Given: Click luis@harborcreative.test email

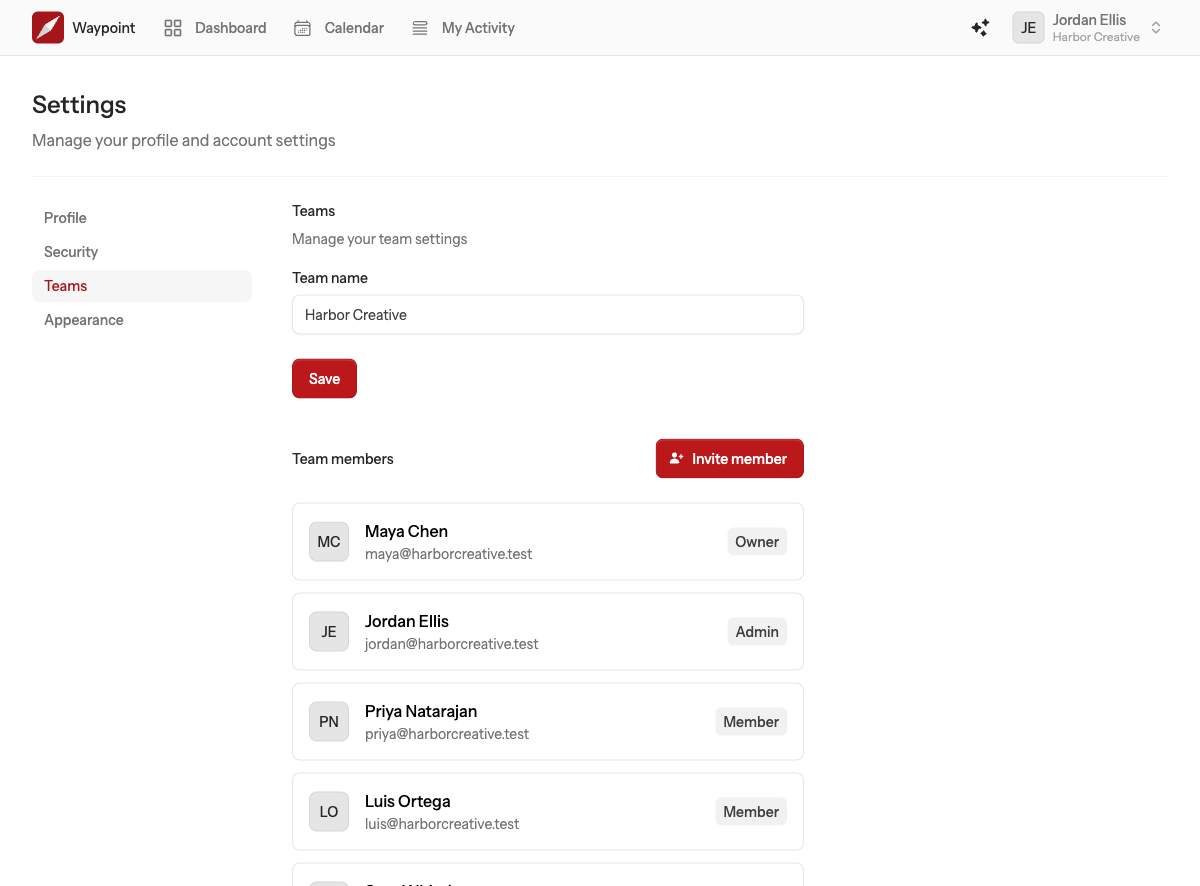Looking at the screenshot, I should (x=442, y=824).
